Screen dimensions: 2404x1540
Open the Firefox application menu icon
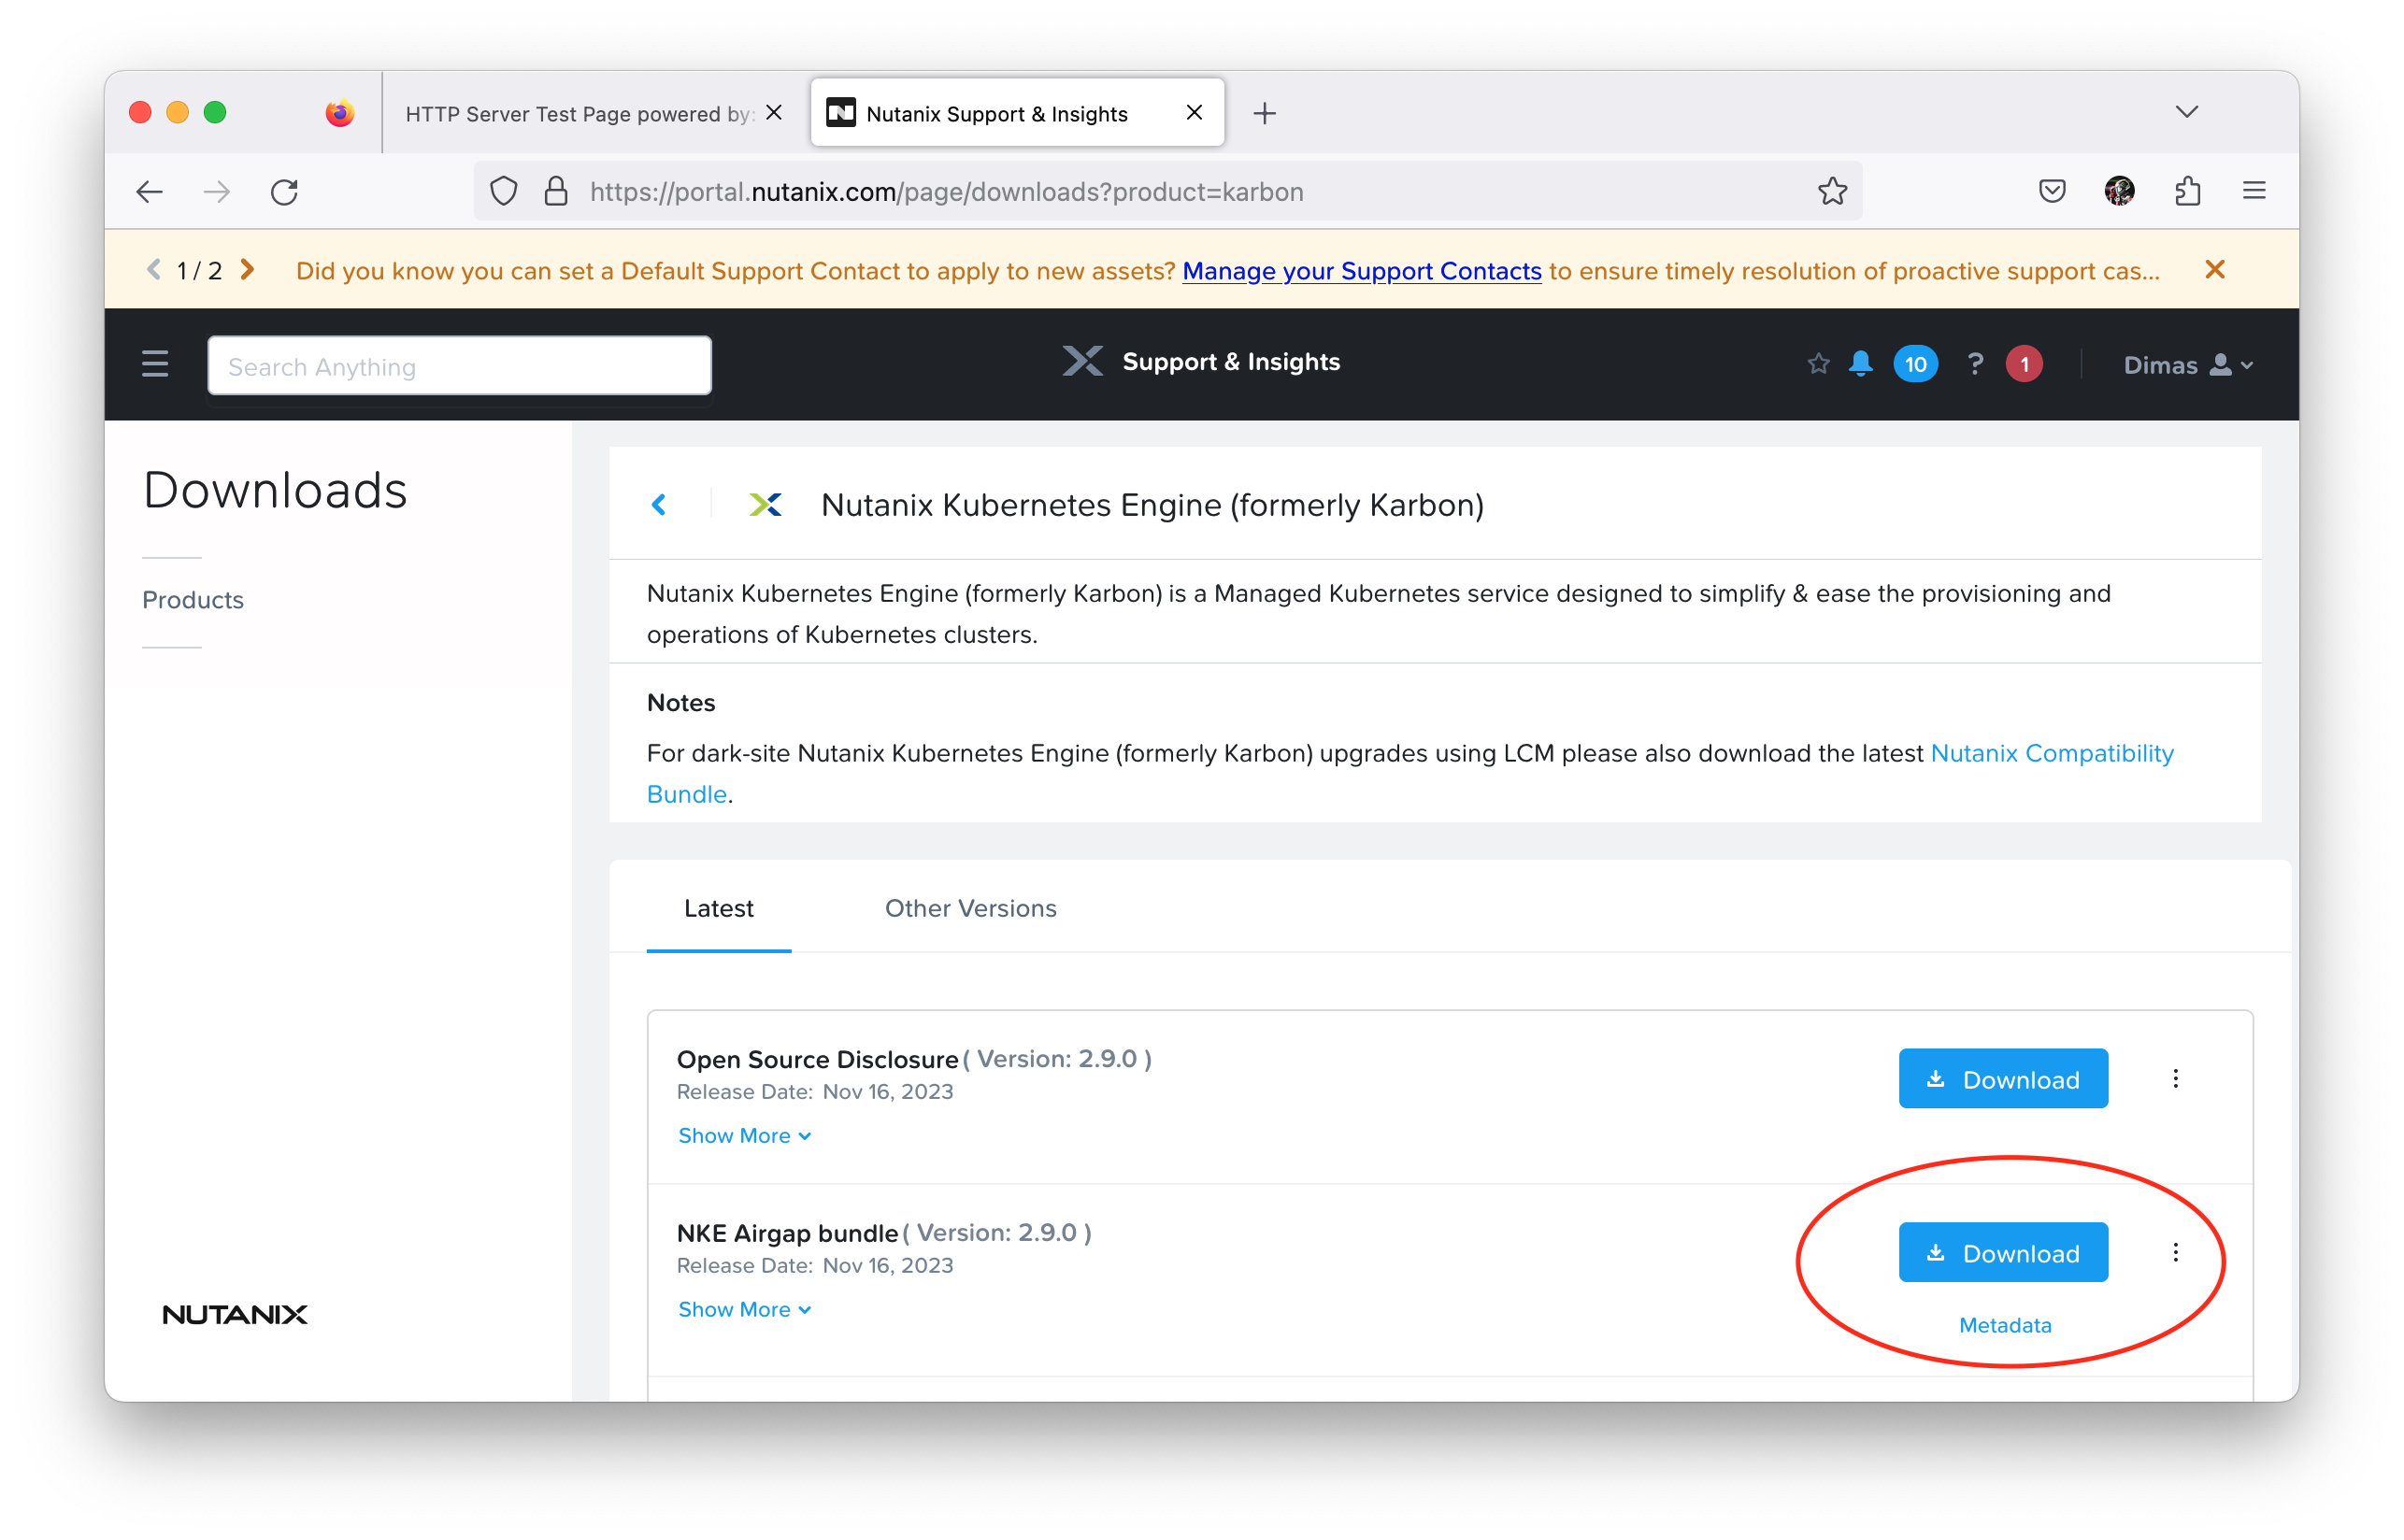tap(2254, 191)
